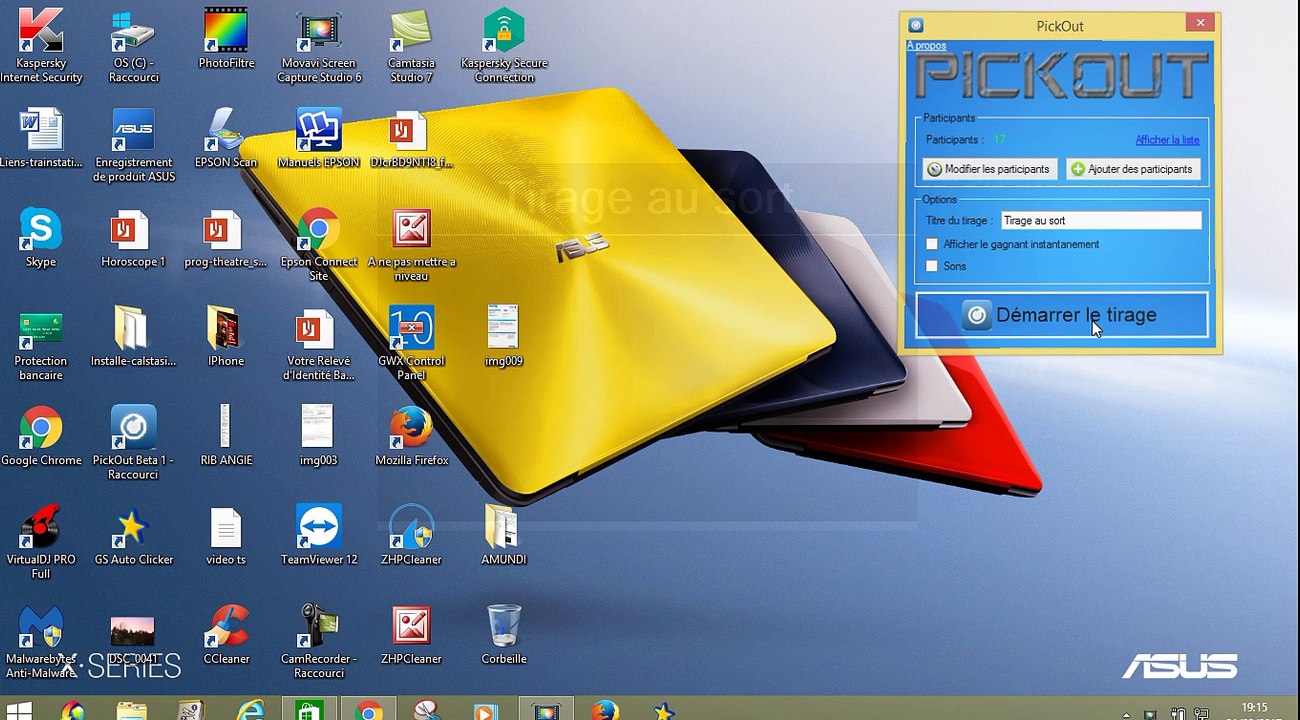Screen dimensions: 1300x720
Task: Select the Horoscope 1 PDF file
Action: tap(133, 238)
